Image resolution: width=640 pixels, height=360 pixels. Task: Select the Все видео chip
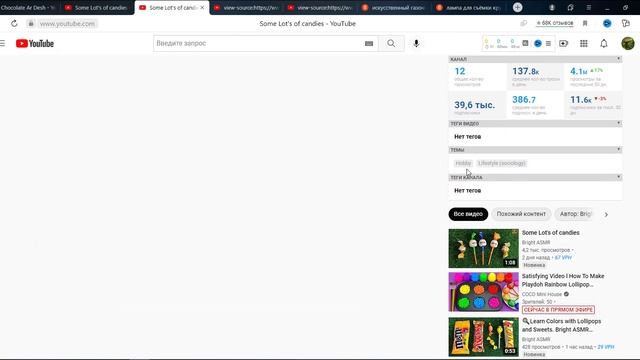(x=468, y=214)
